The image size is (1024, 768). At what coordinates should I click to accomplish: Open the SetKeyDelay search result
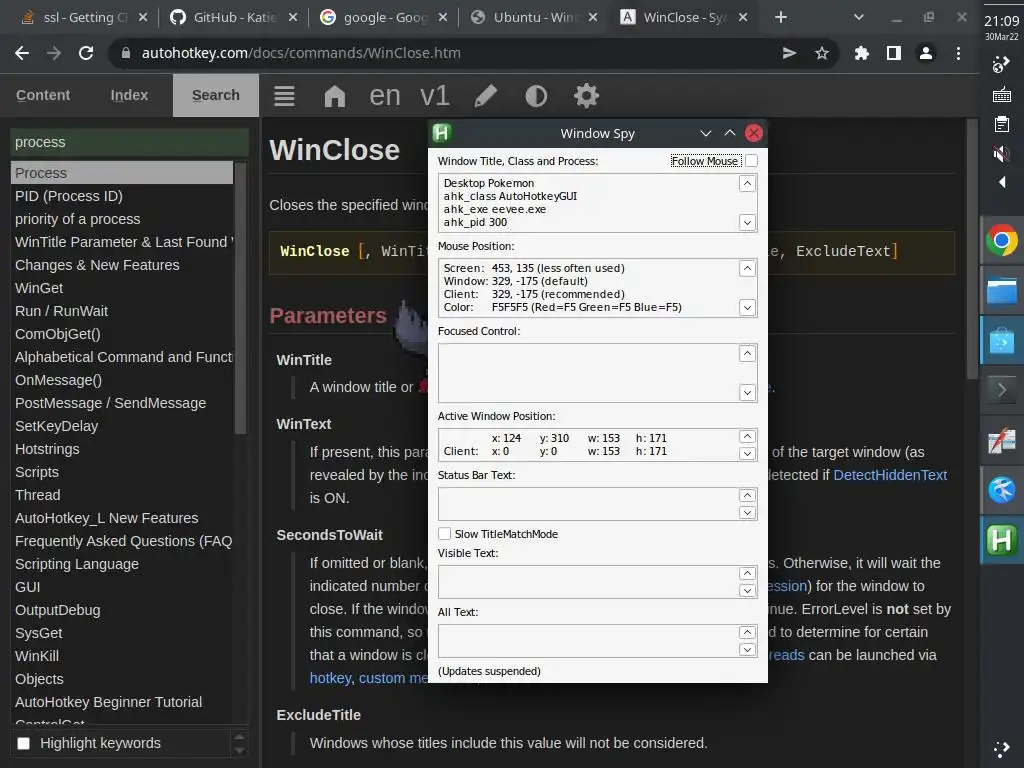[56, 426]
